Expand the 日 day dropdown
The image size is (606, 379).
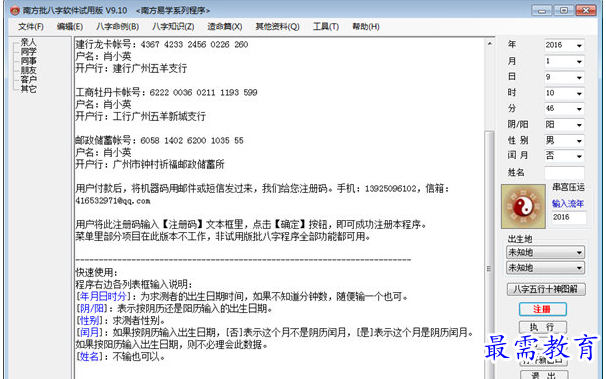579,77
